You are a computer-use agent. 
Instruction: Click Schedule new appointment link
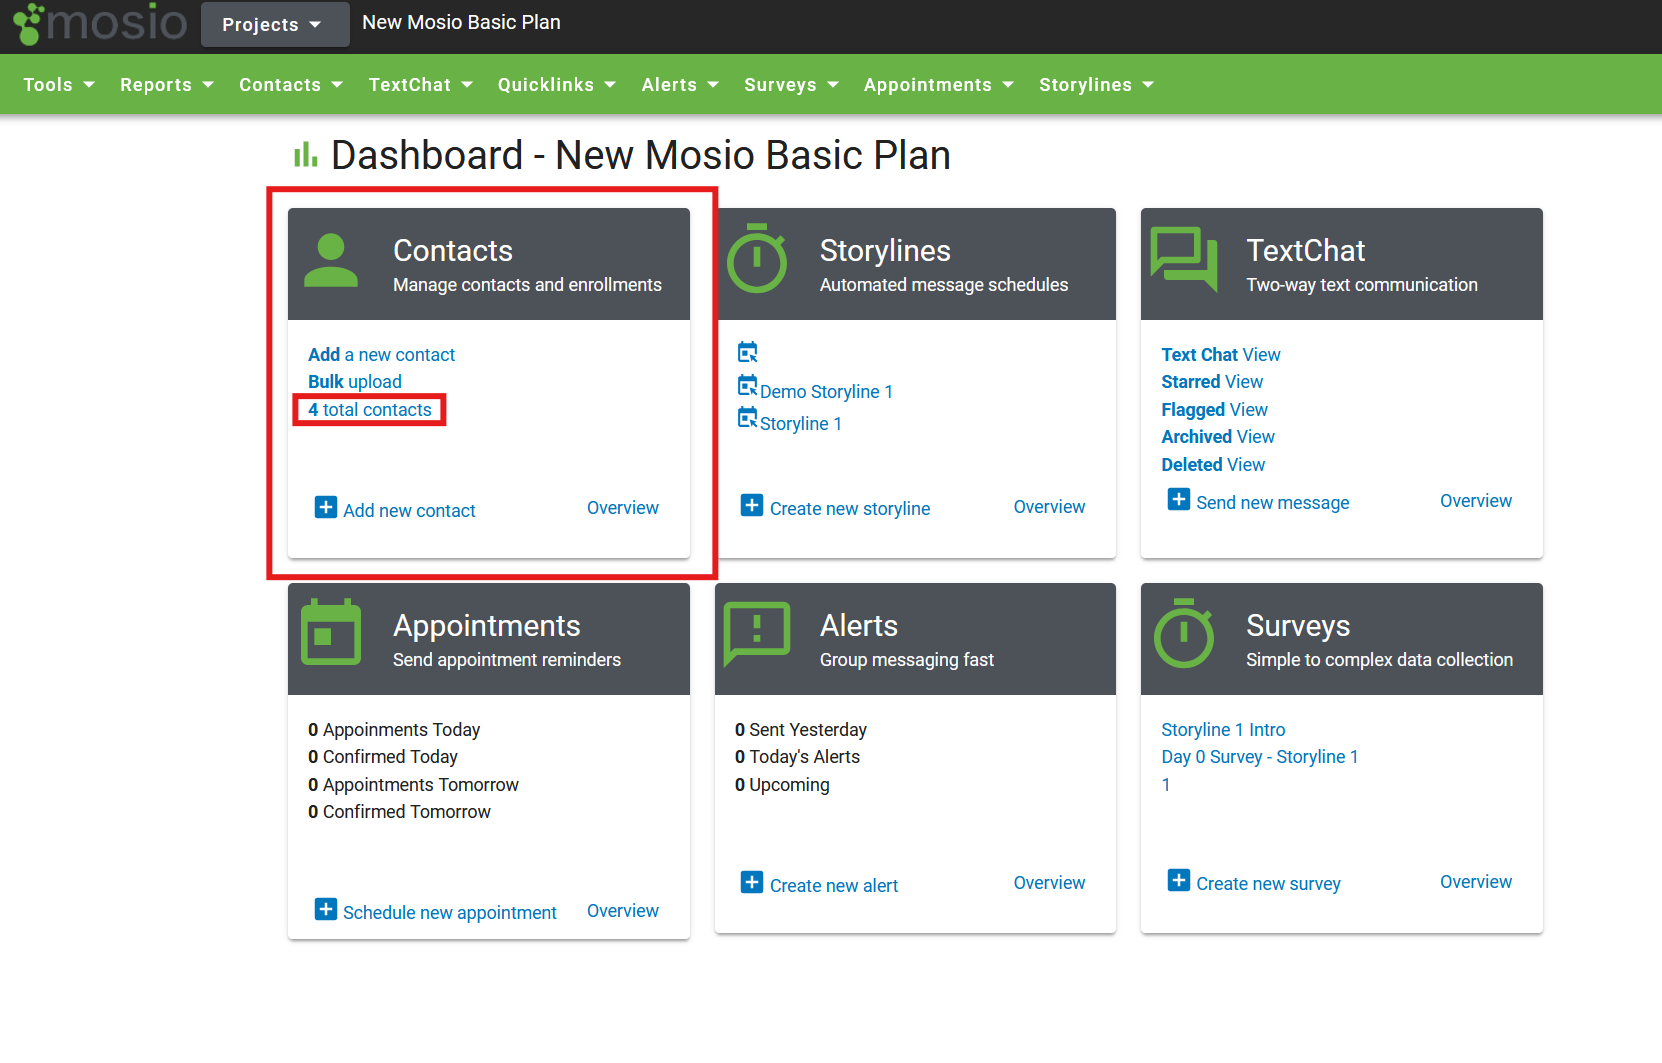[x=450, y=913]
